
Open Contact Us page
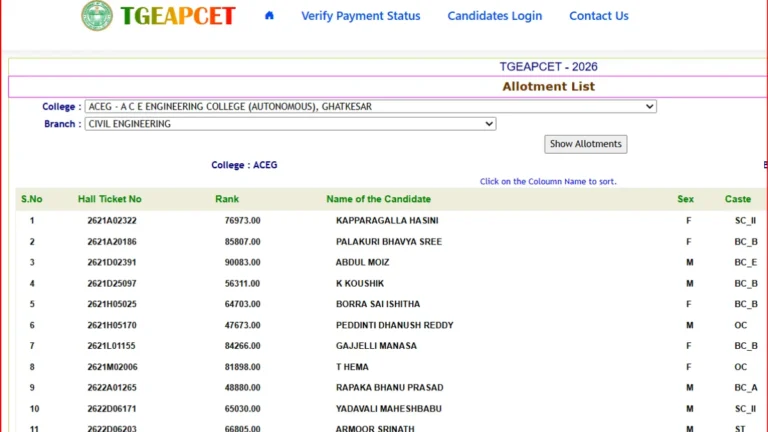click(x=599, y=16)
